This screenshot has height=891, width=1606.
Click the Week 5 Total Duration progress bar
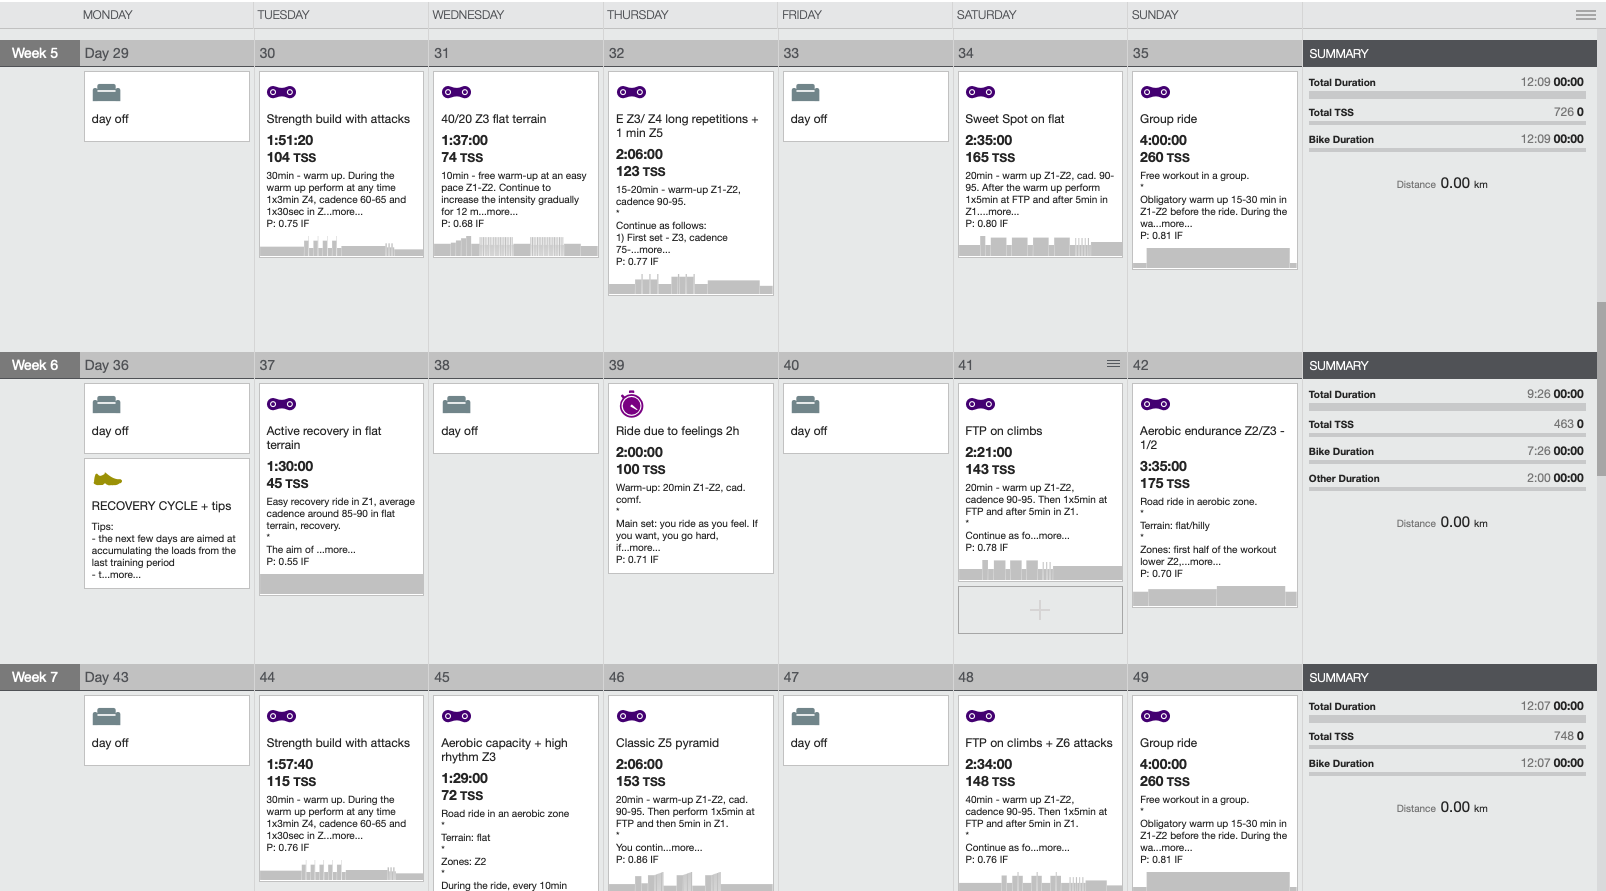click(x=1446, y=95)
